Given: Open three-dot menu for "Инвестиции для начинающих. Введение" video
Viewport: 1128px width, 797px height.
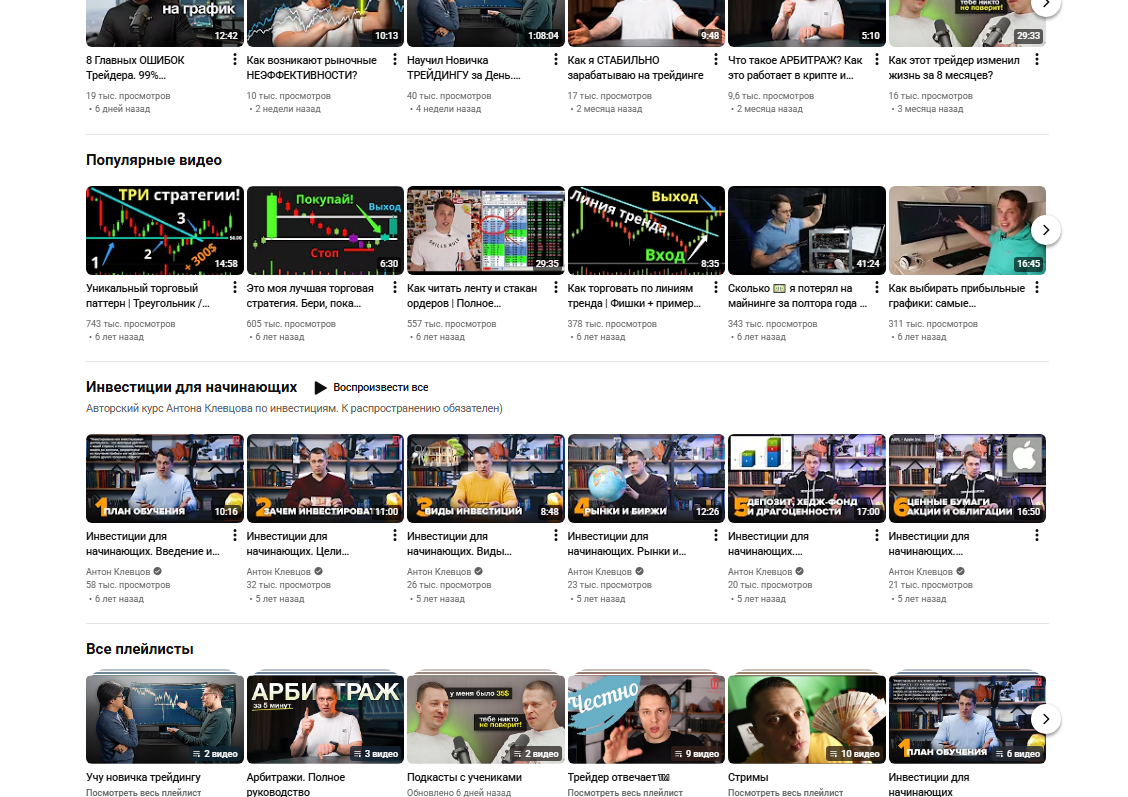Looking at the screenshot, I should tap(234, 537).
